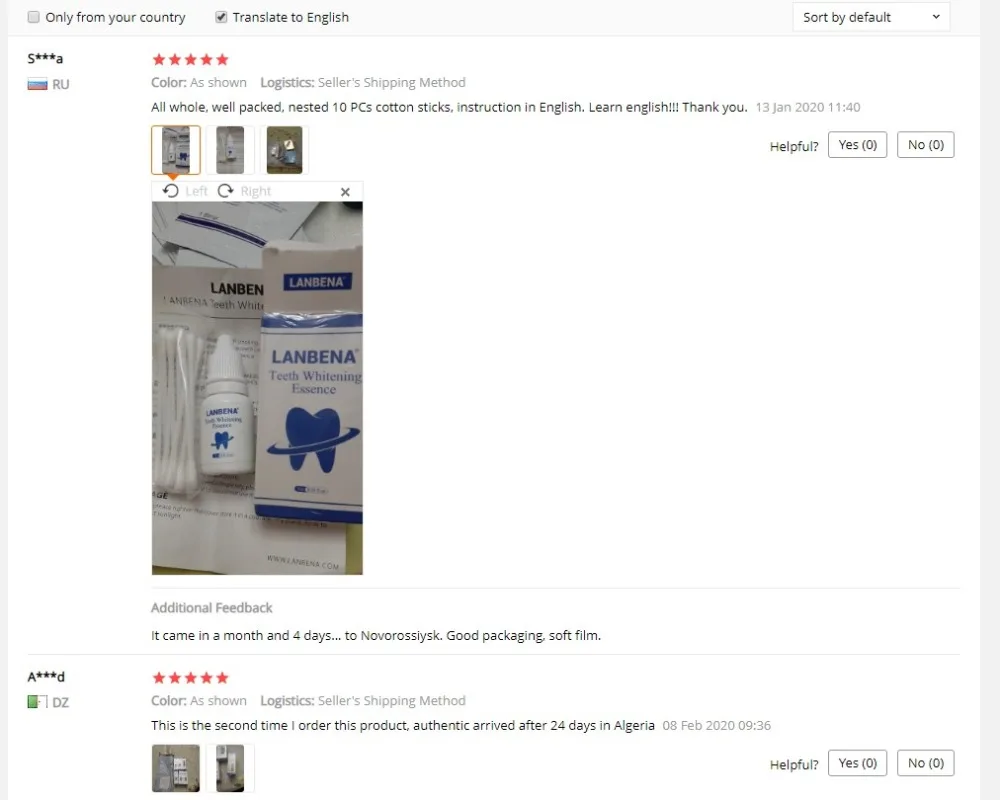The height and width of the screenshot is (800, 1000).
Task: Rotate the review photo right
Action: [x=244, y=191]
